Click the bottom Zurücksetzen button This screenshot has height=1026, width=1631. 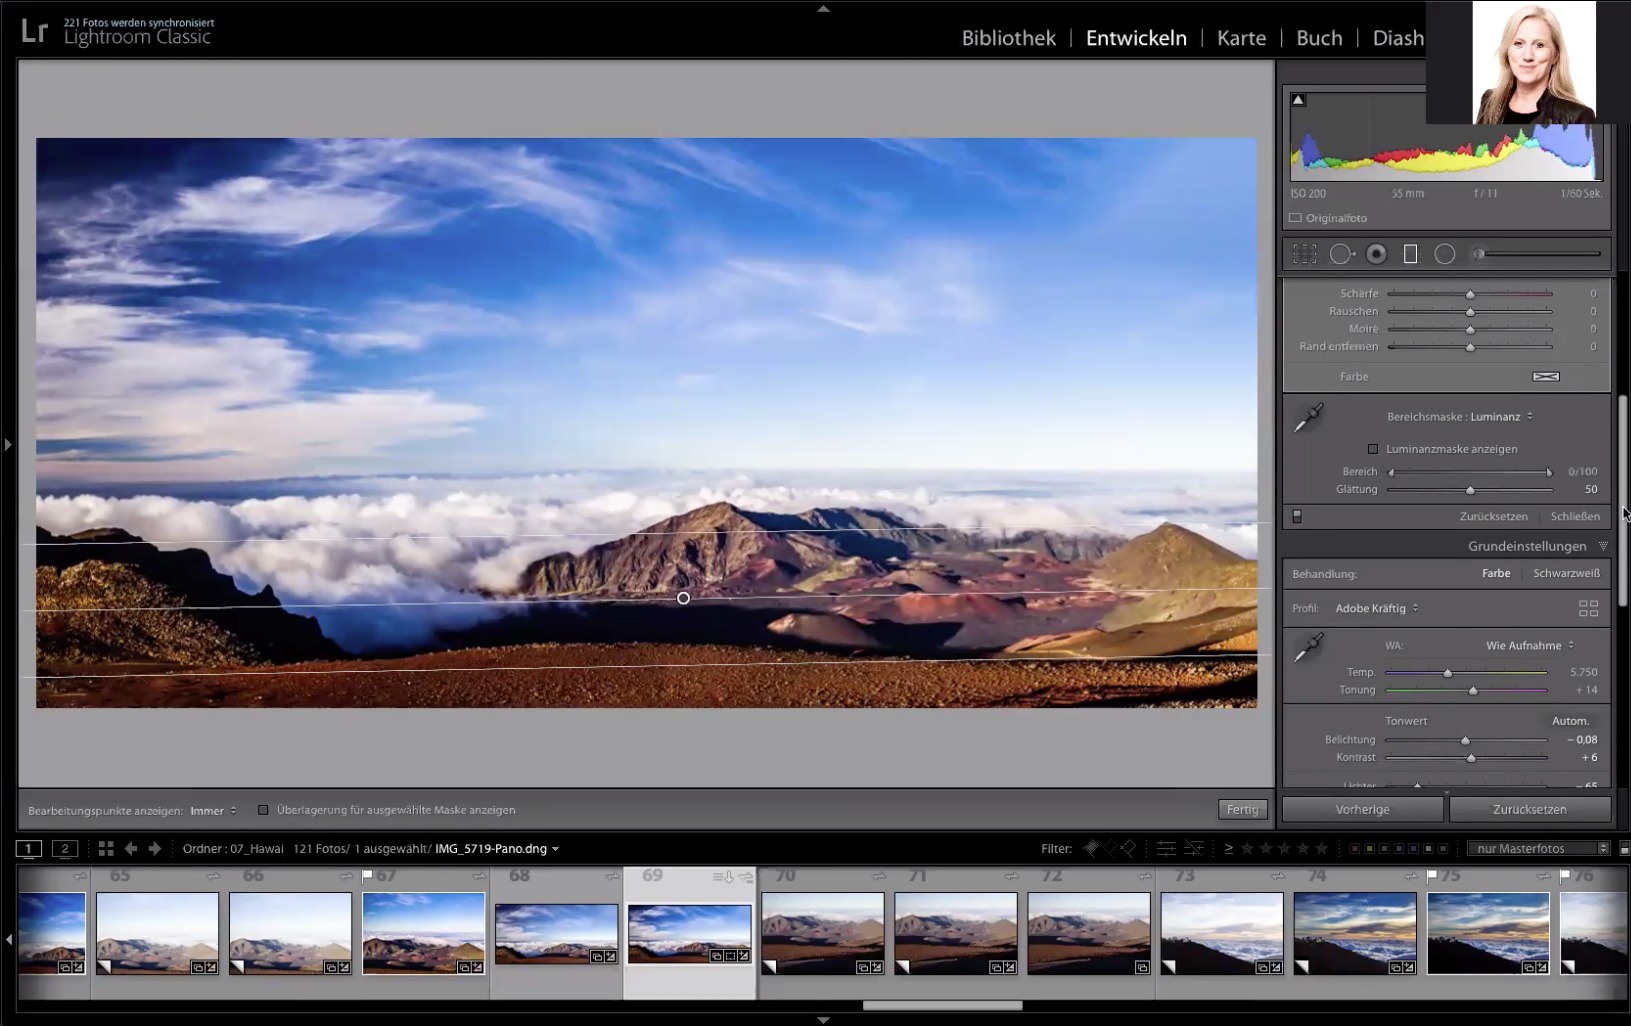coord(1530,809)
